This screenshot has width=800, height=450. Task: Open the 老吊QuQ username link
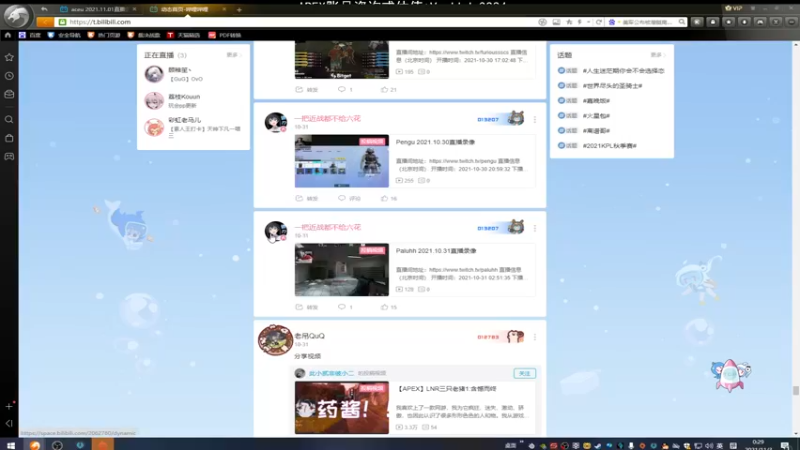310,336
